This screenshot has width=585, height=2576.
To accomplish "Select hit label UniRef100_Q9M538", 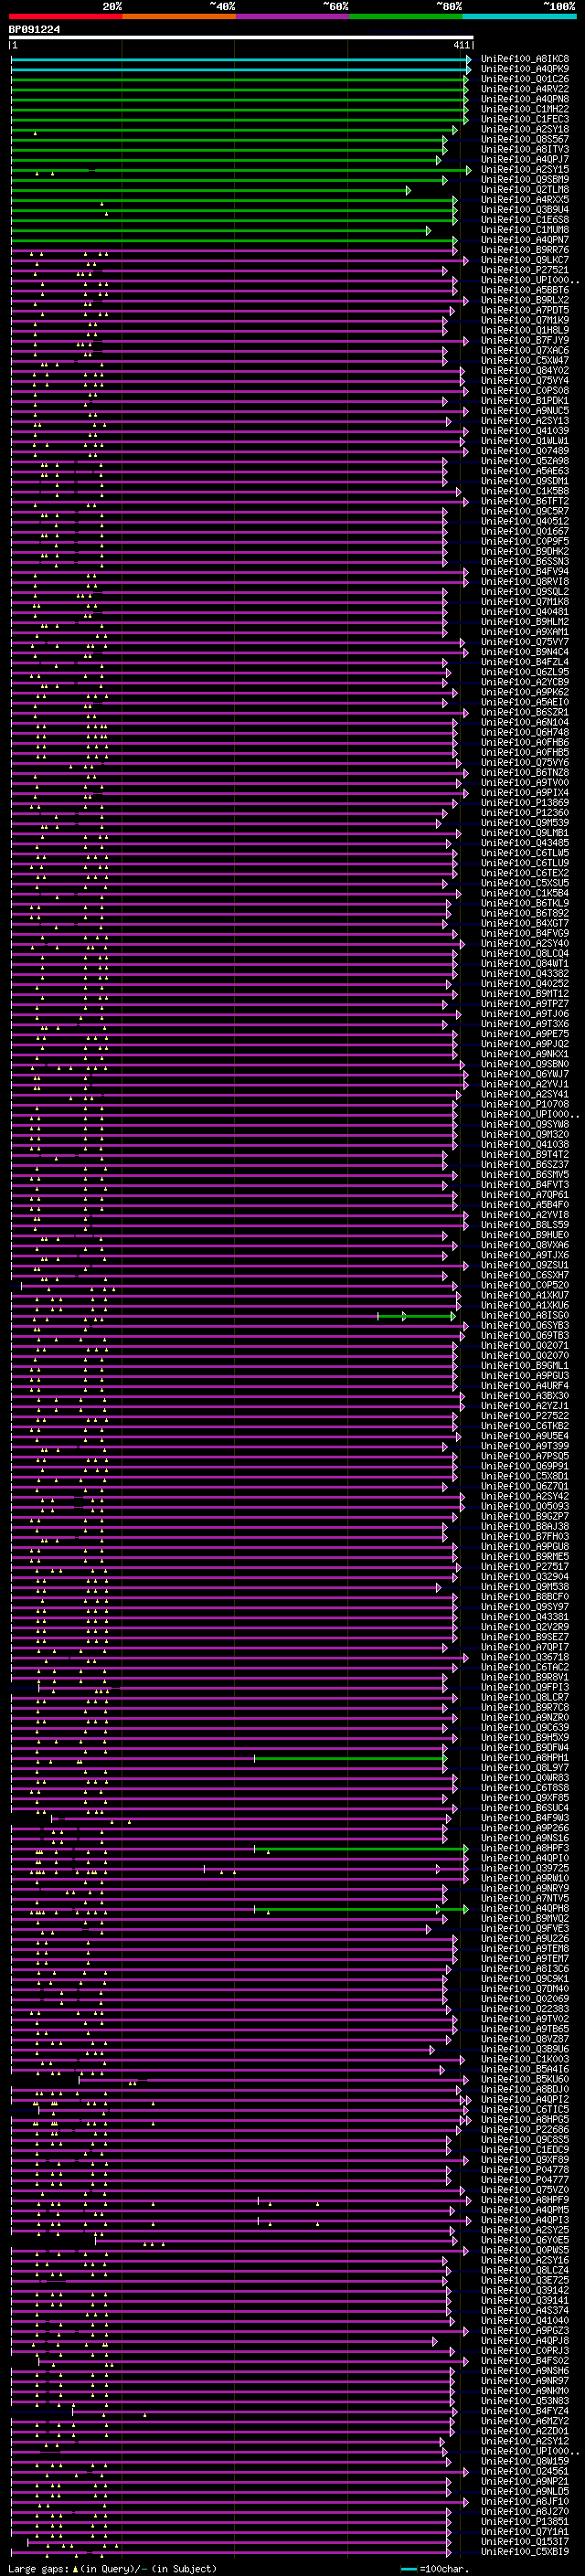I will coord(524,1587).
